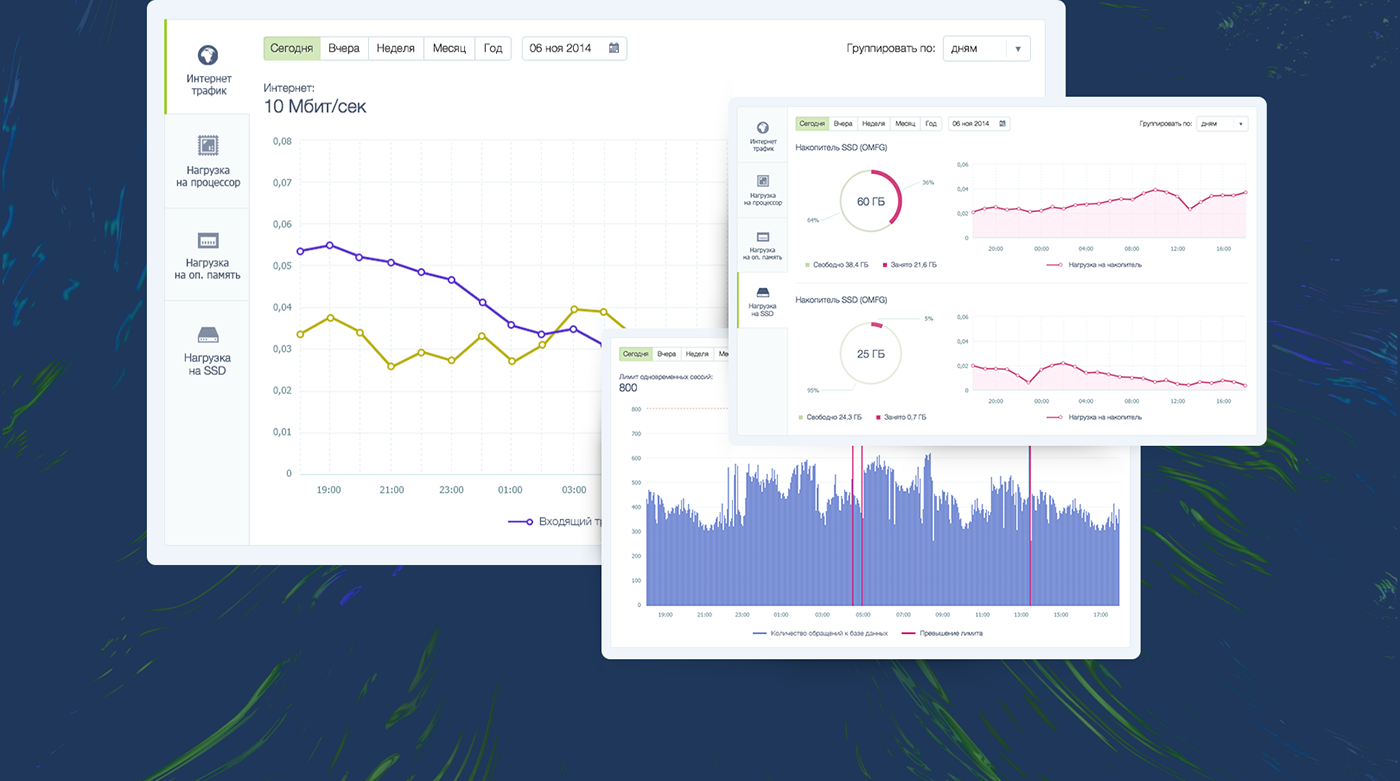Click globe icon in the large traffic panel sidebar
Image resolution: width=1400 pixels, height=781 pixels.
(x=208, y=55)
